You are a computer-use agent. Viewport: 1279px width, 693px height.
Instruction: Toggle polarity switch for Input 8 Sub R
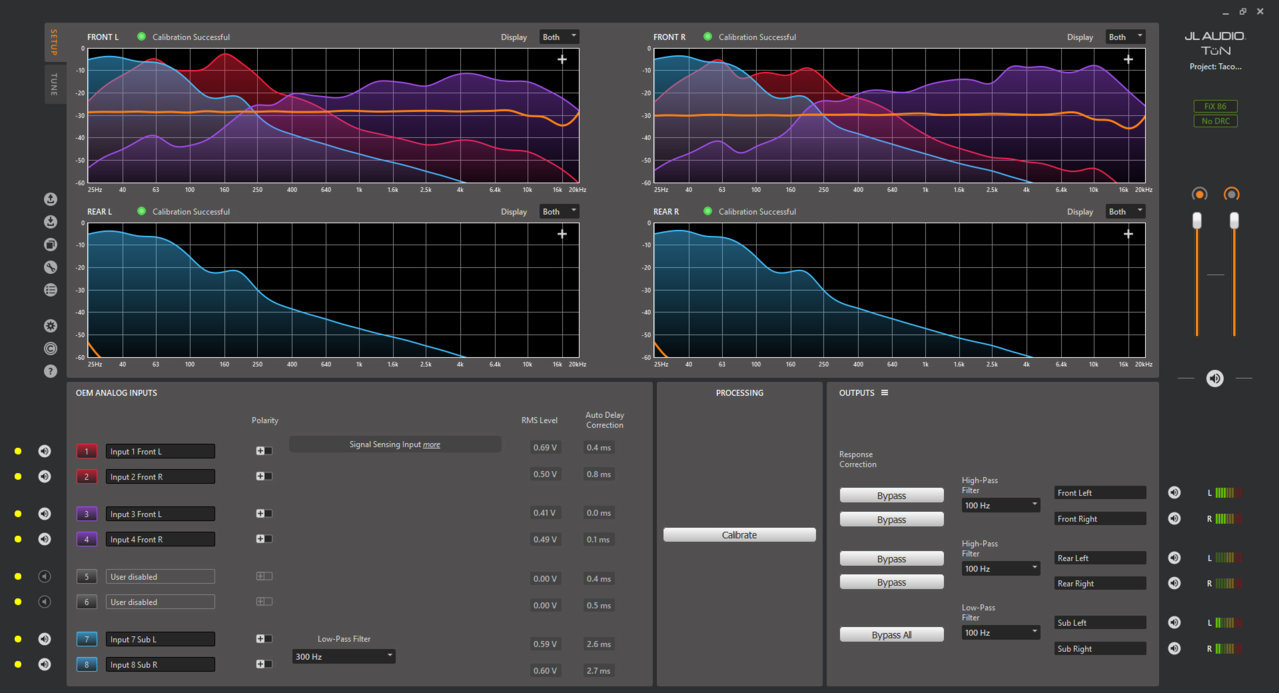[x=264, y=664]
